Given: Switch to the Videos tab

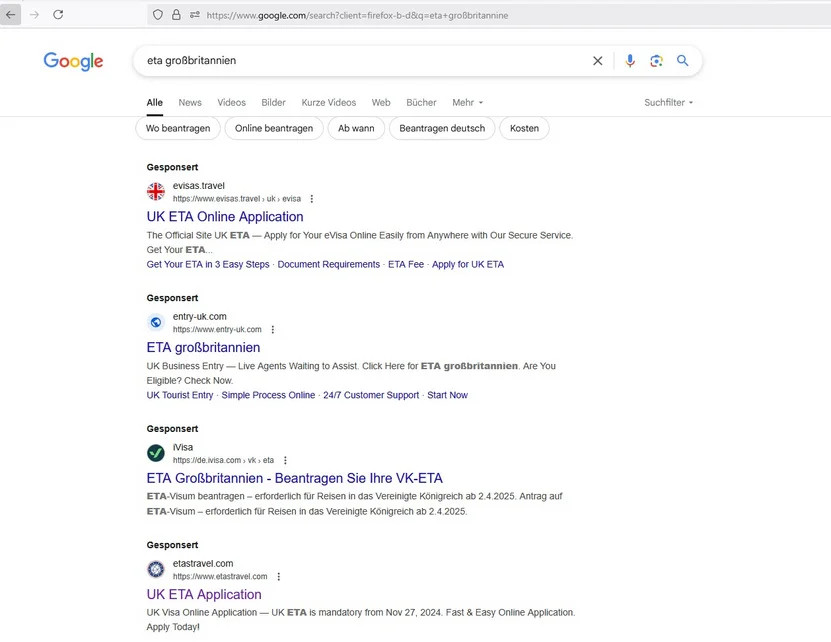Looking at the screenshot, I should coord(232,102).
